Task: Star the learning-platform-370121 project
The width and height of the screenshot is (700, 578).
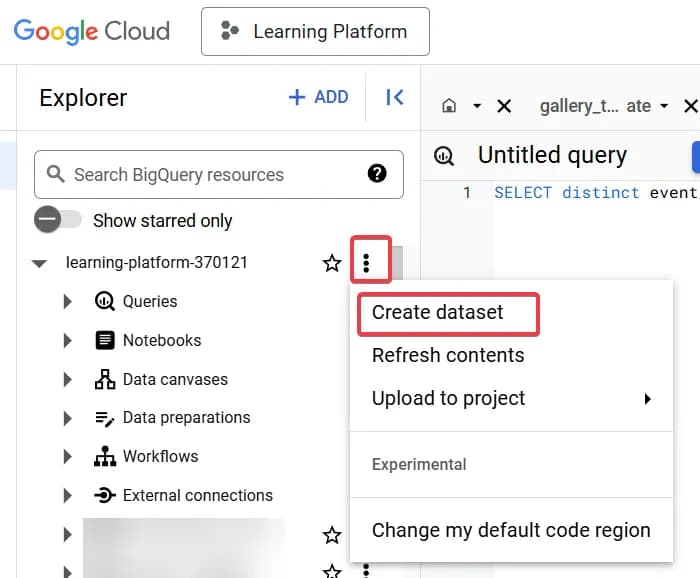Action: point(332,263)
